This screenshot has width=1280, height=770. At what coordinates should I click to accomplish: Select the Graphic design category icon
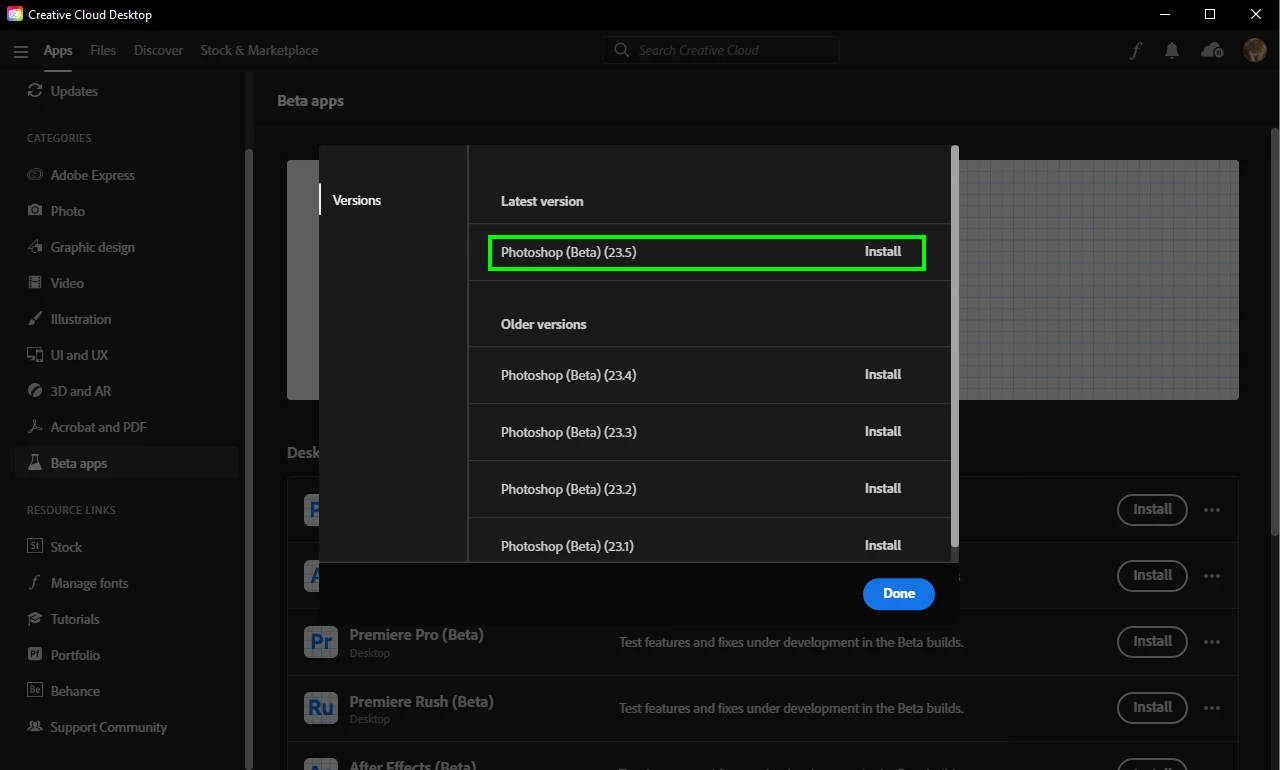click(35, 247)
